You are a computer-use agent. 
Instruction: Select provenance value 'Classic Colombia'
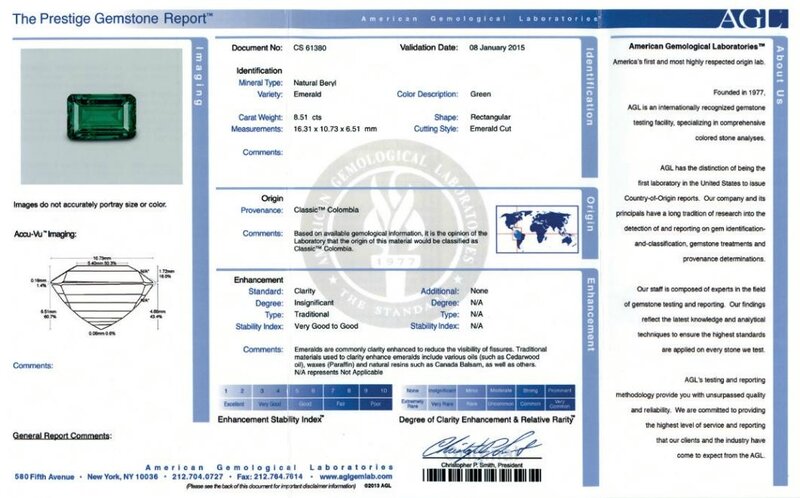tap(326, 210)
